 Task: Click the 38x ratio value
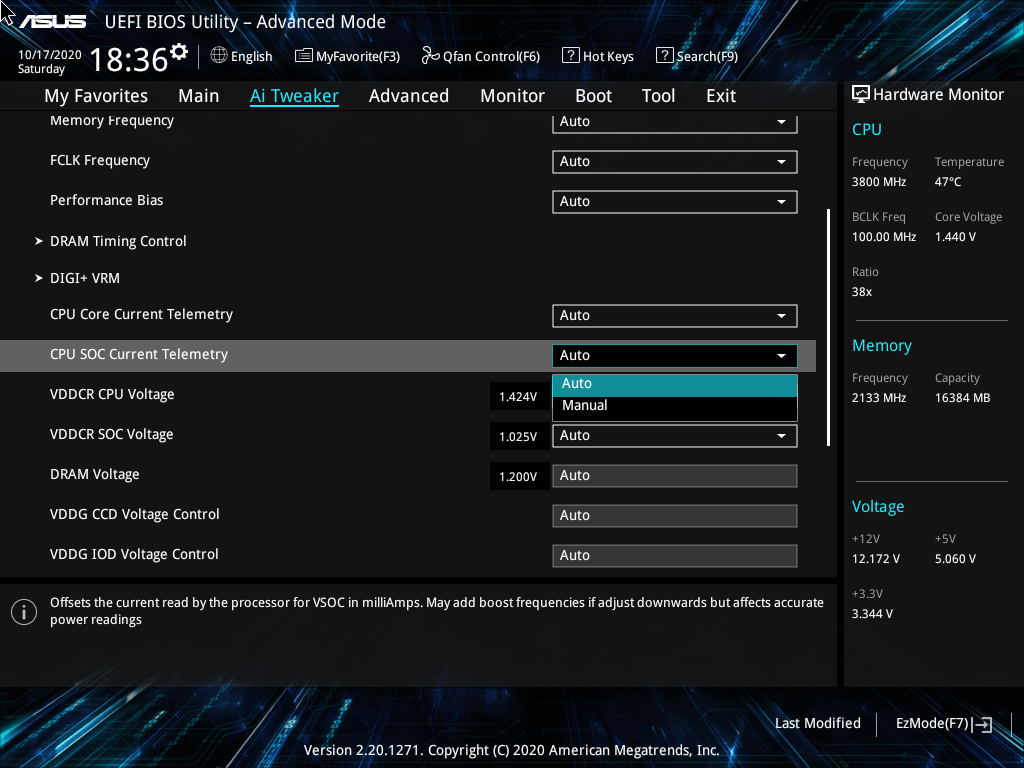[862, 292]
